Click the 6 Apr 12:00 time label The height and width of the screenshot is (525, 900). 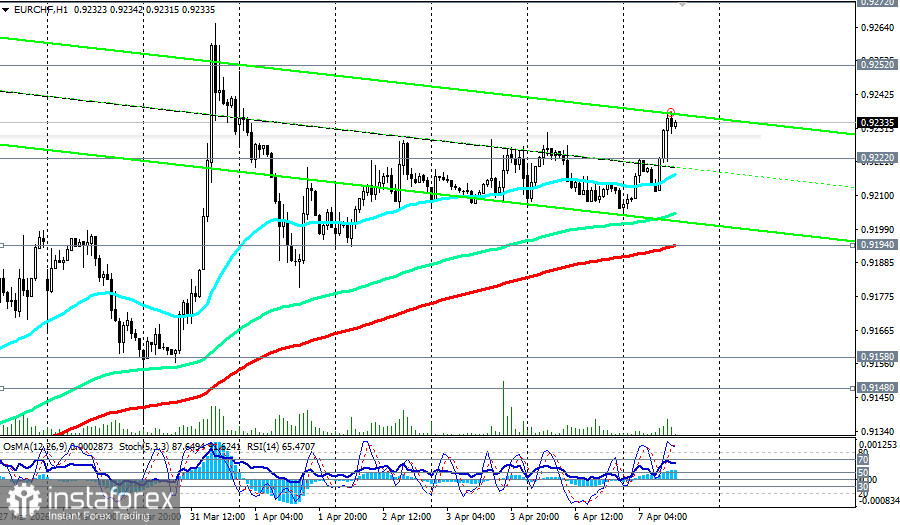coord(598,516)
